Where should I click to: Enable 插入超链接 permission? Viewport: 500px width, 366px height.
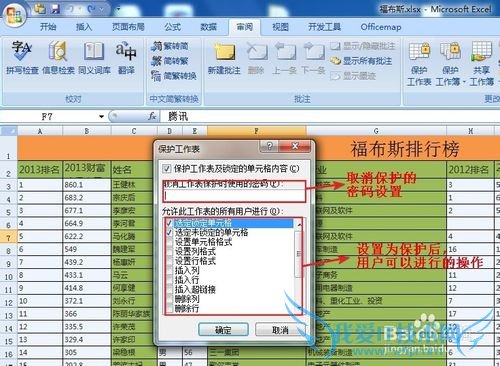point(169,289)
